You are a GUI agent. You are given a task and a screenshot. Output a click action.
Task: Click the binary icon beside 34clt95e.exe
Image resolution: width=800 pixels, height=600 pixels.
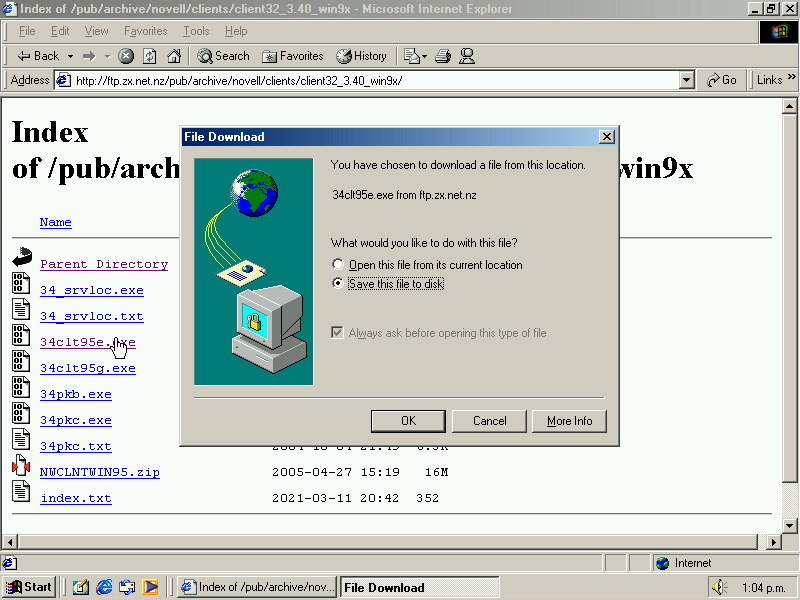(21, 335)
